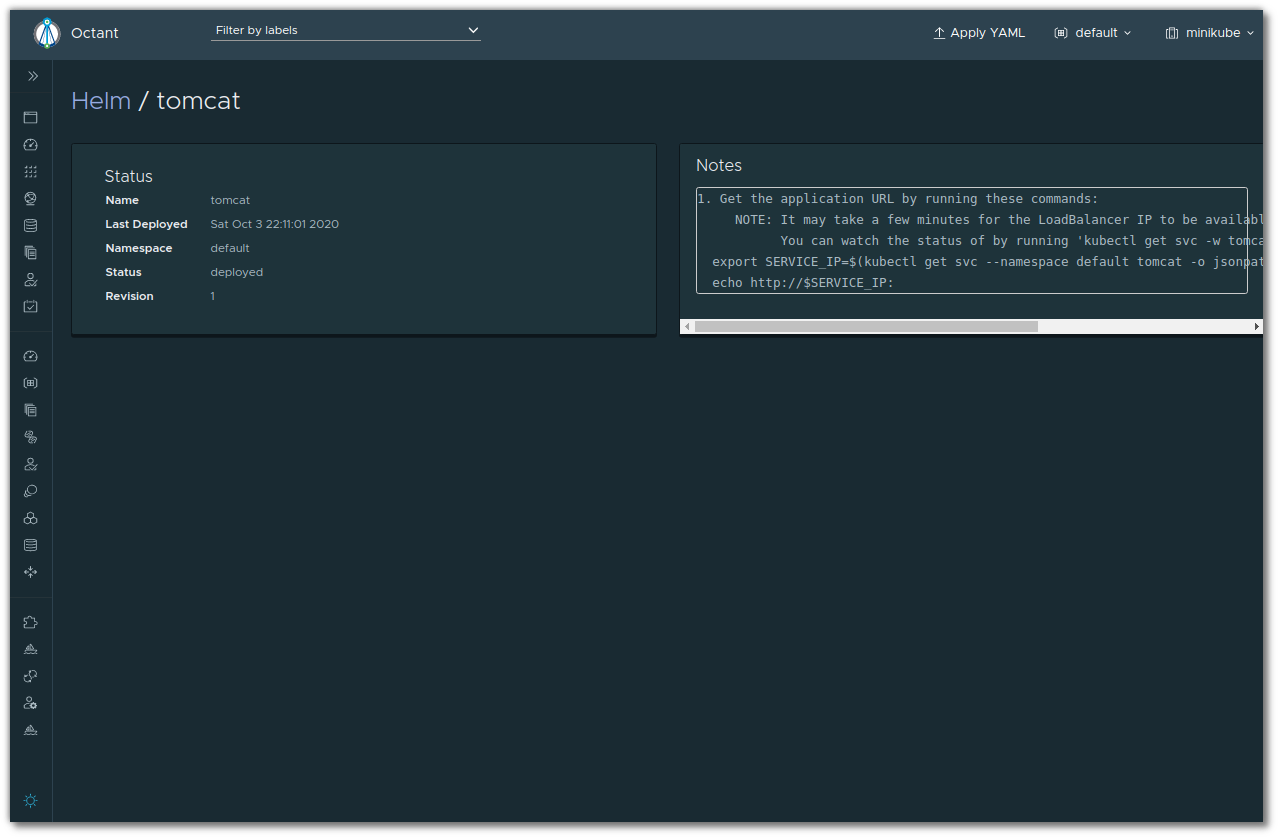Viewport: 1279px width, 838px height.
Task: Open Port Forwards four-arrows icon
Action: click(31, 572)
